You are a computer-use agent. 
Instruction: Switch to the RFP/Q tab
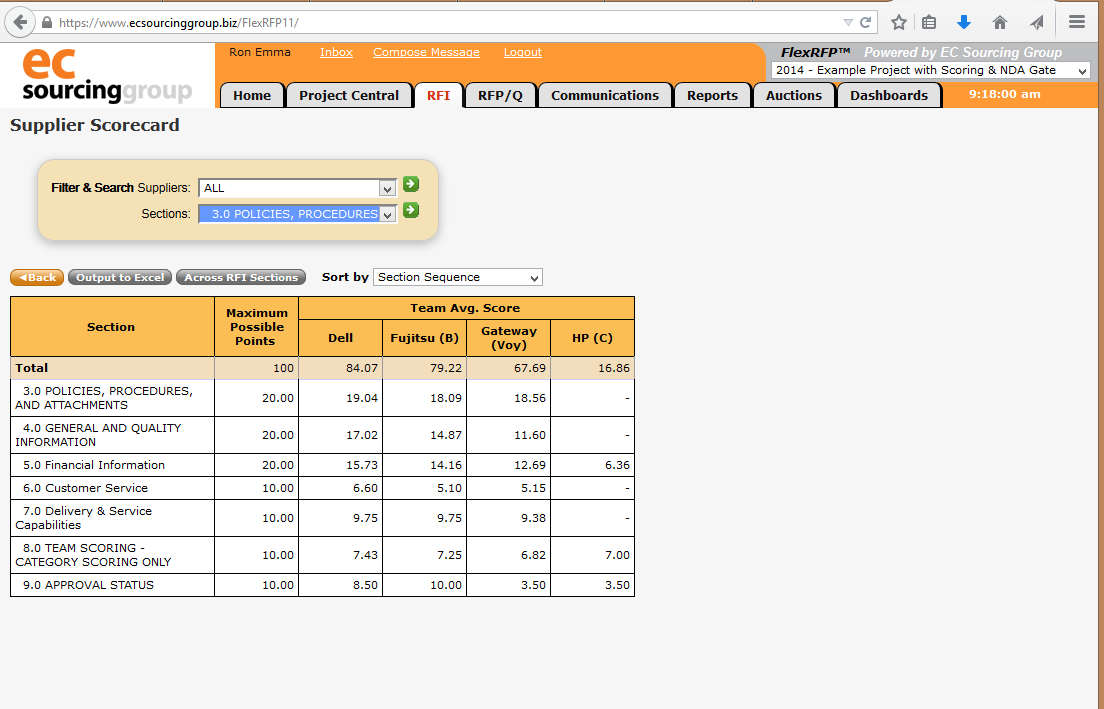coord(500,94)
